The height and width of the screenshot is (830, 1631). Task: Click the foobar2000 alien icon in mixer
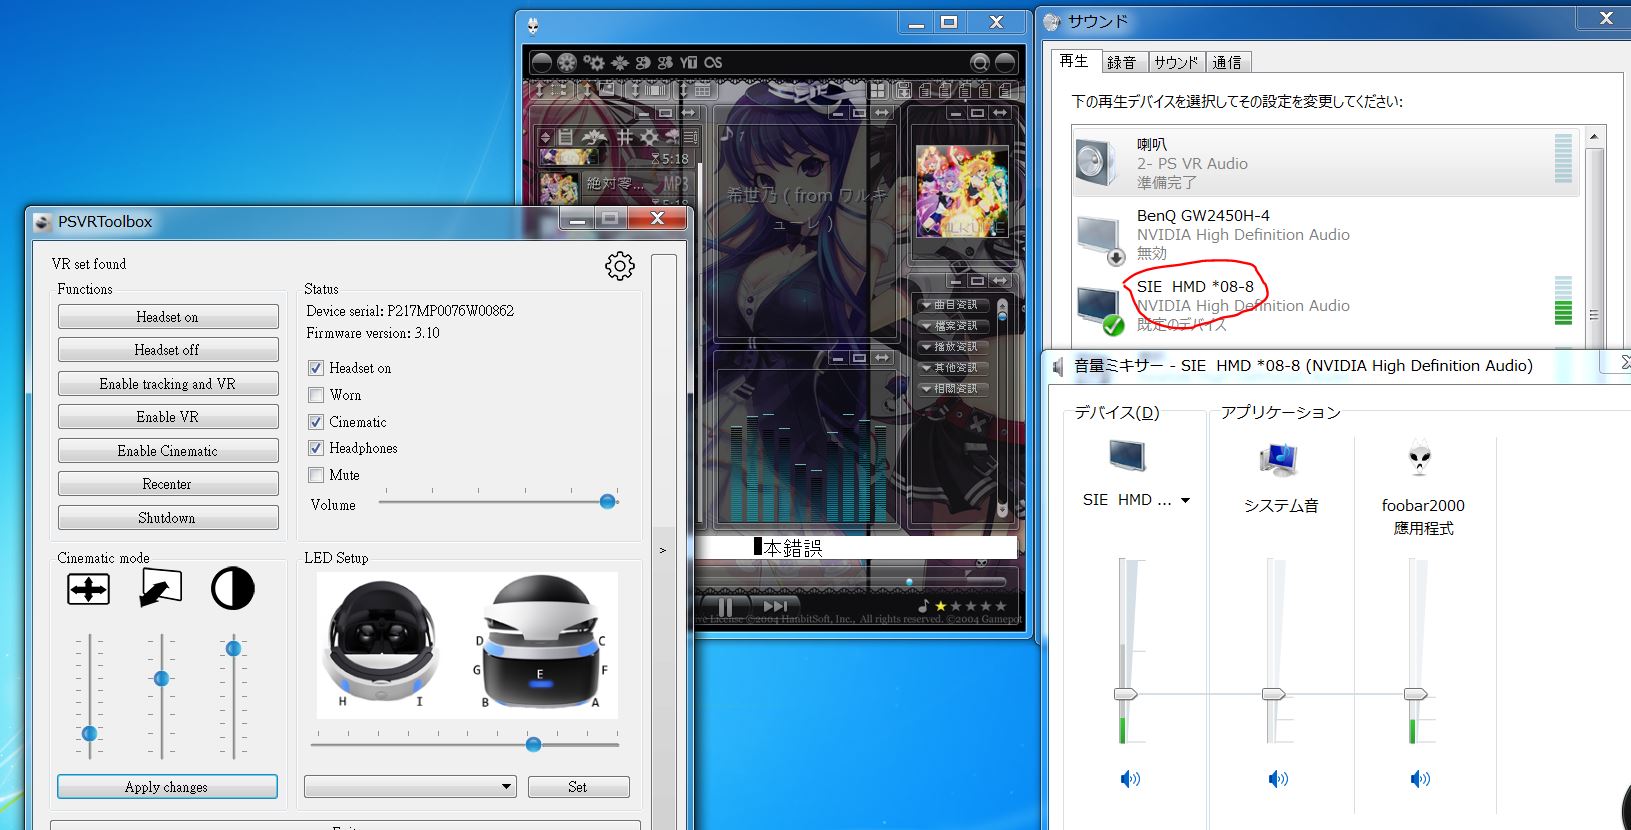pos(1420,458)
